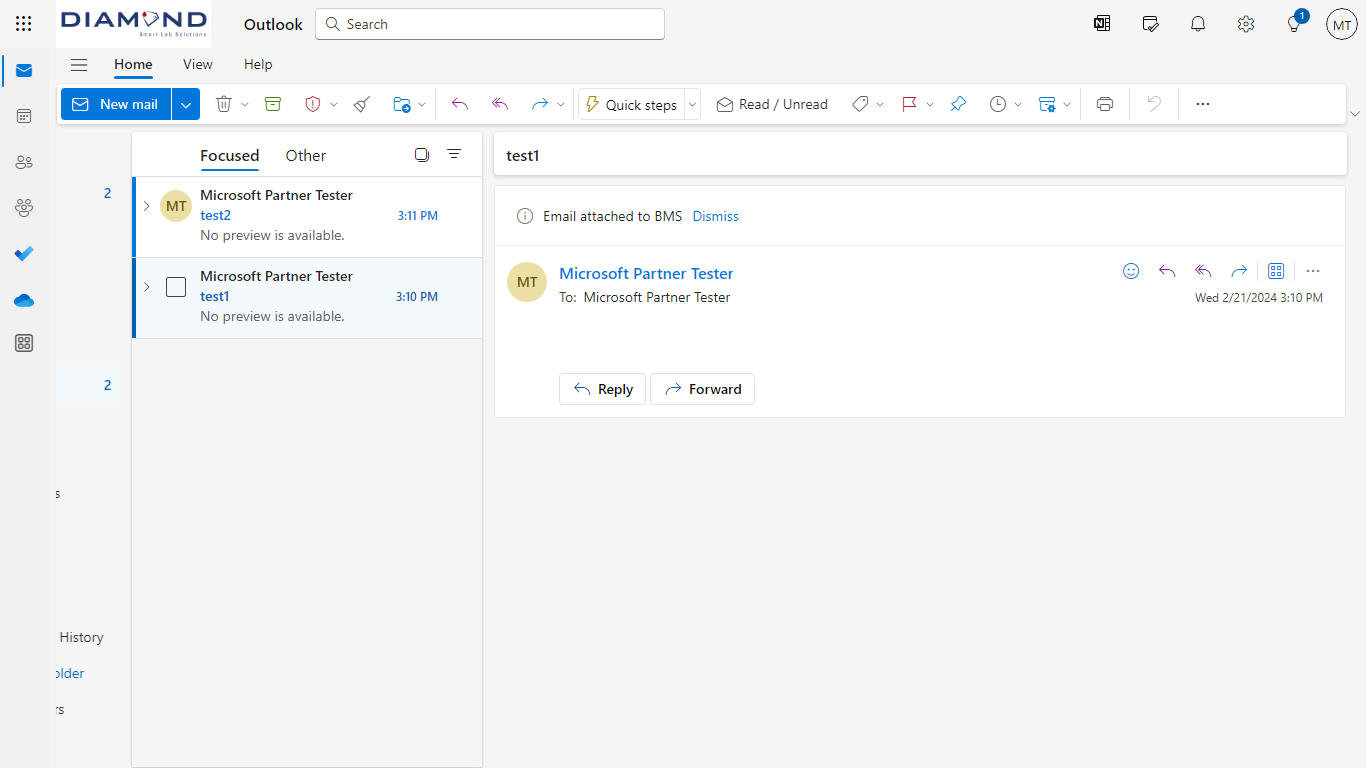
Task: Print the message via printer icon
Action: point(1105,104)
